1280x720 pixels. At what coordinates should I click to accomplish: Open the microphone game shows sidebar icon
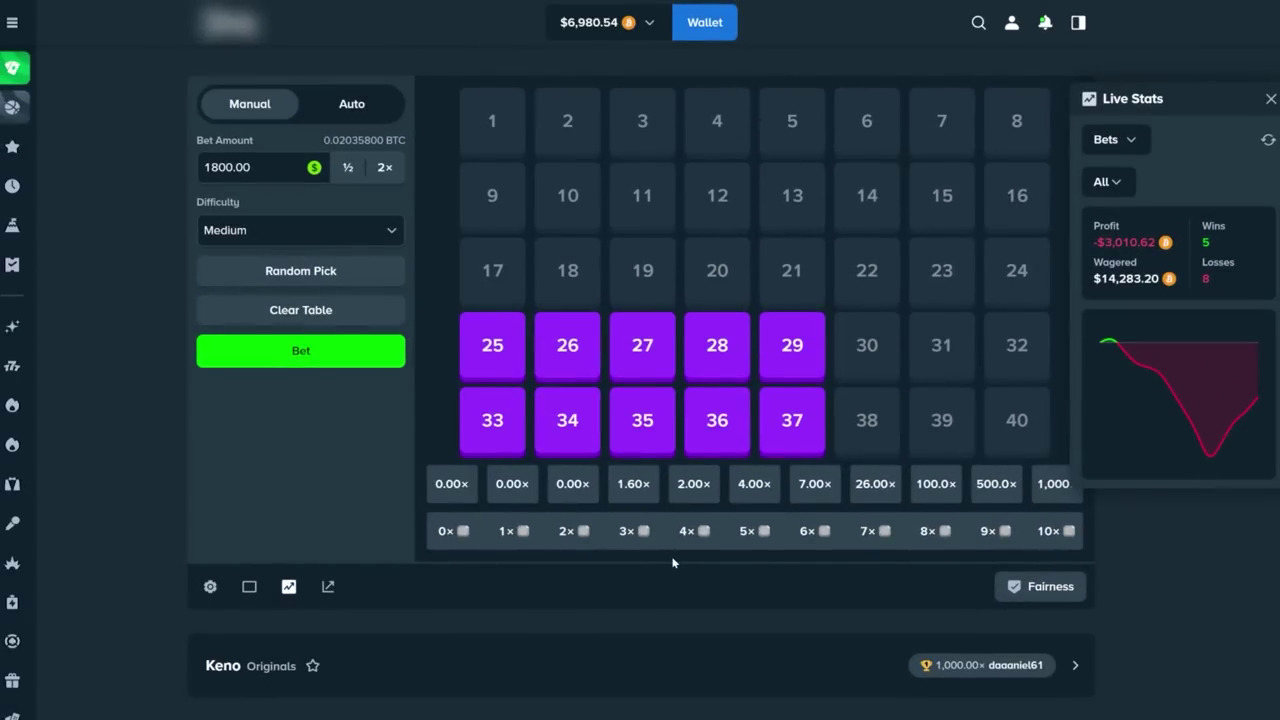point(12,523)
